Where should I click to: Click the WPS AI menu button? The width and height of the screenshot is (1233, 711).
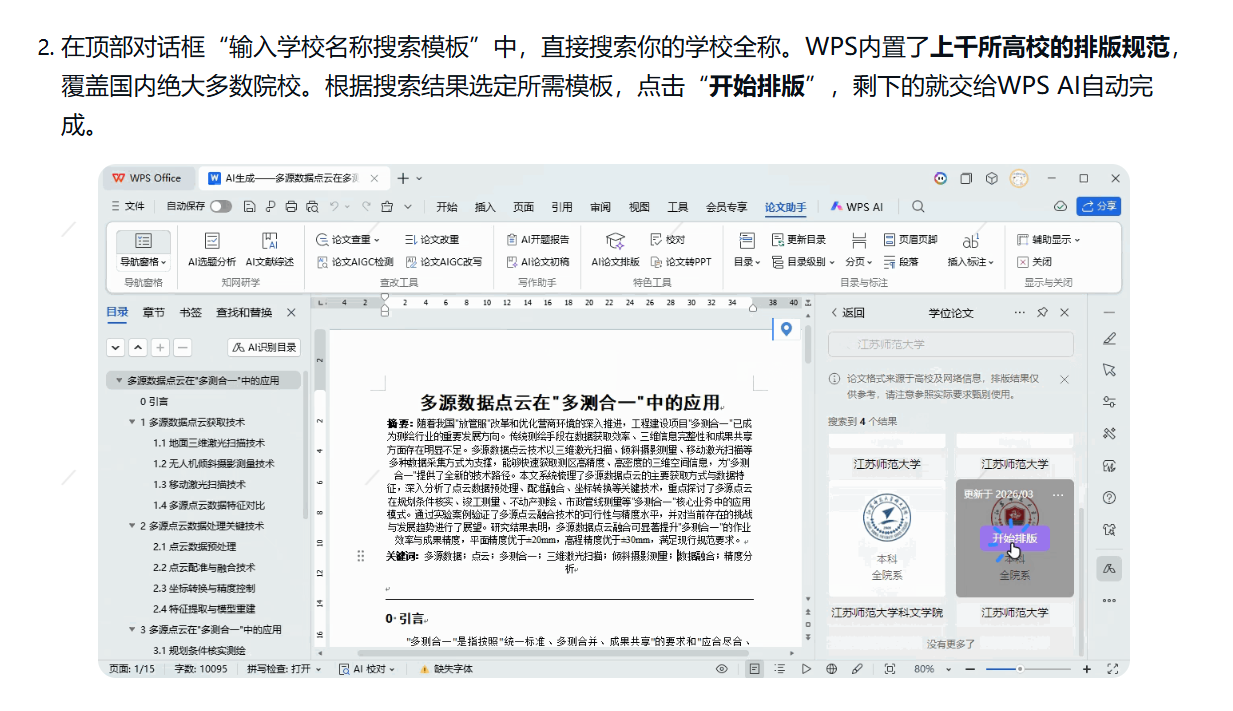[x=856, y=207]
